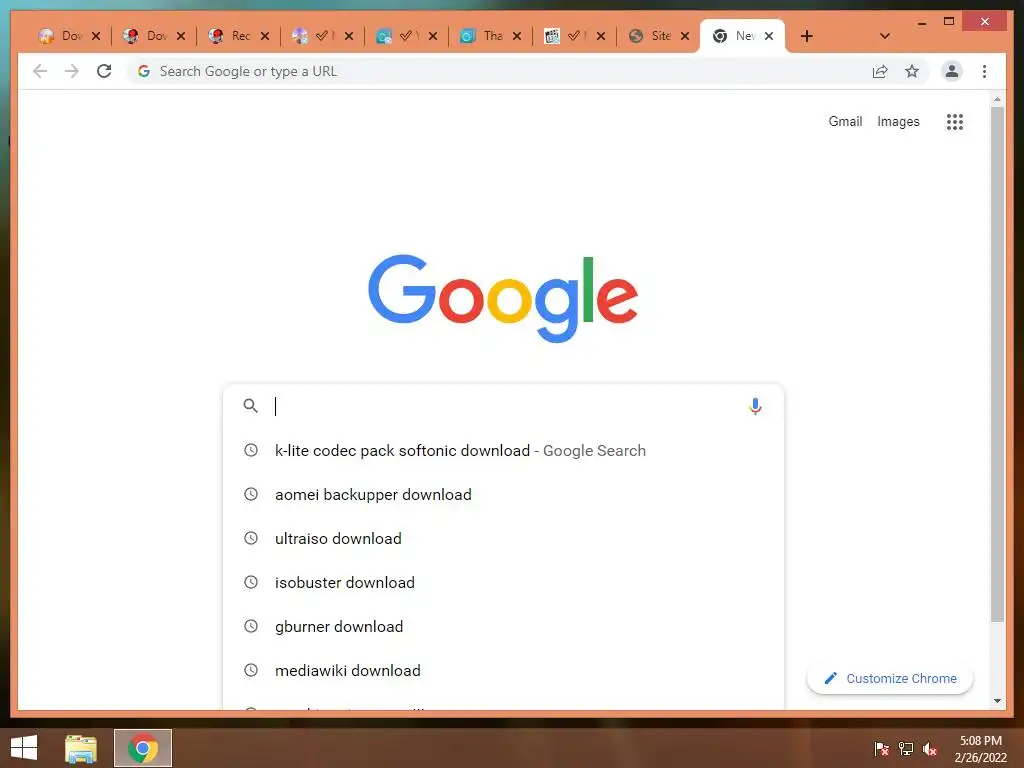1024x768 pixels.
Task: Close the Rec tab
Action: (264, 36)
